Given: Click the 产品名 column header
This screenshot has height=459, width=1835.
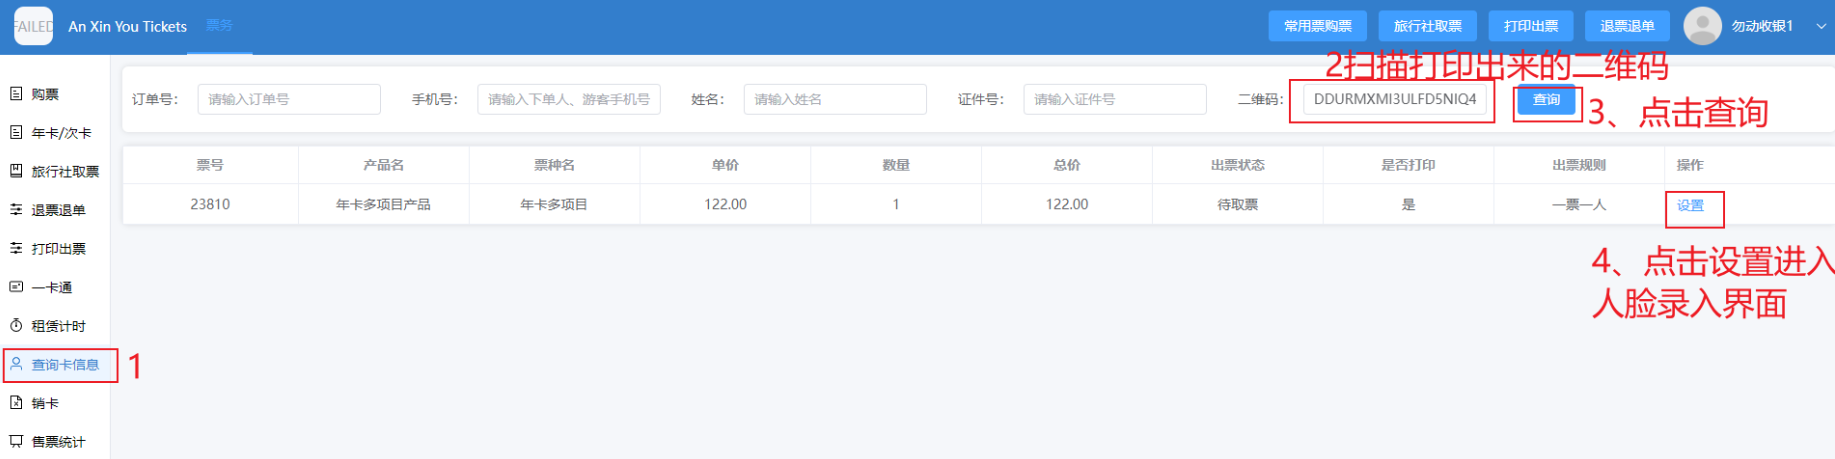Looking at the screenshot, I should [x=384, y=165].
